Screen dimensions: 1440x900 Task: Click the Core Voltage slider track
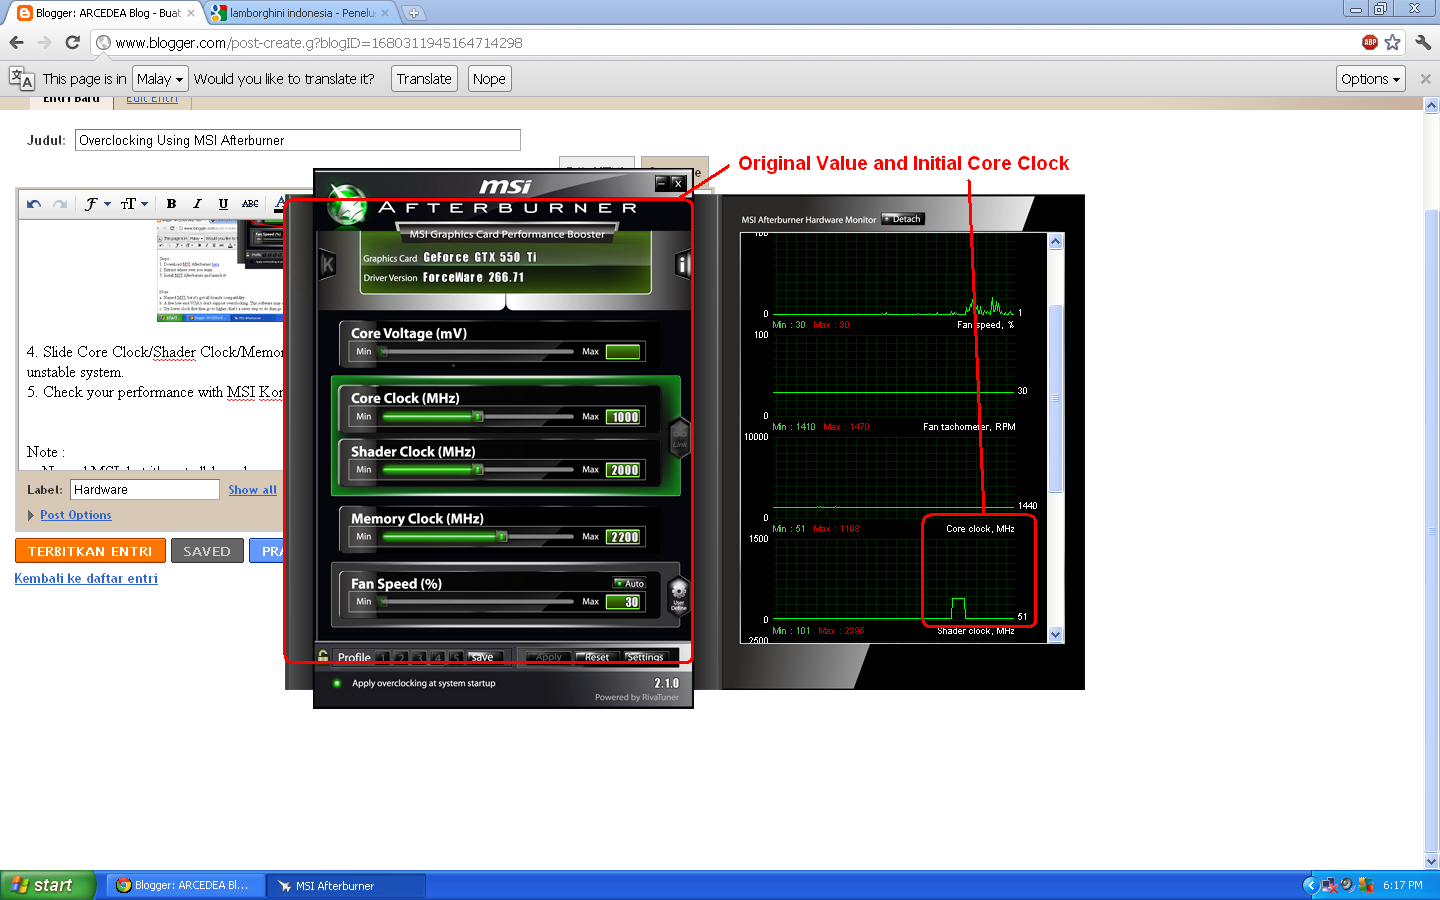[x=477, y=351]
